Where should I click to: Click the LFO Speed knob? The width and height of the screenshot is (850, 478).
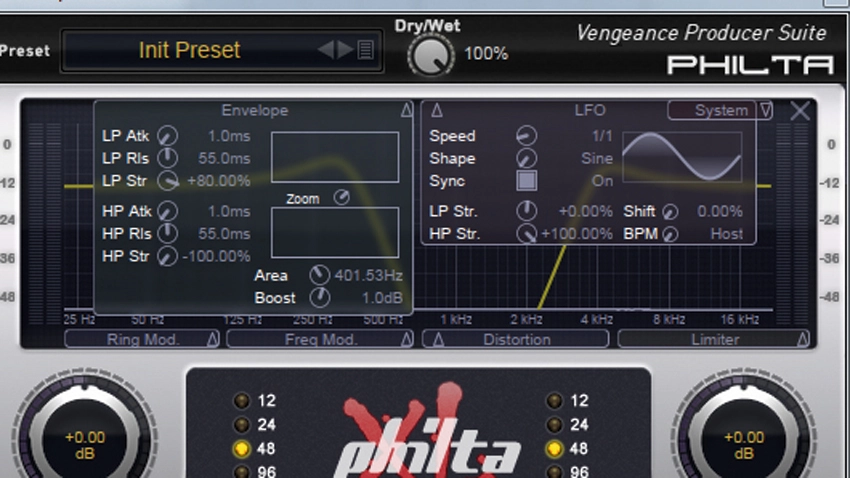[526, 135]
